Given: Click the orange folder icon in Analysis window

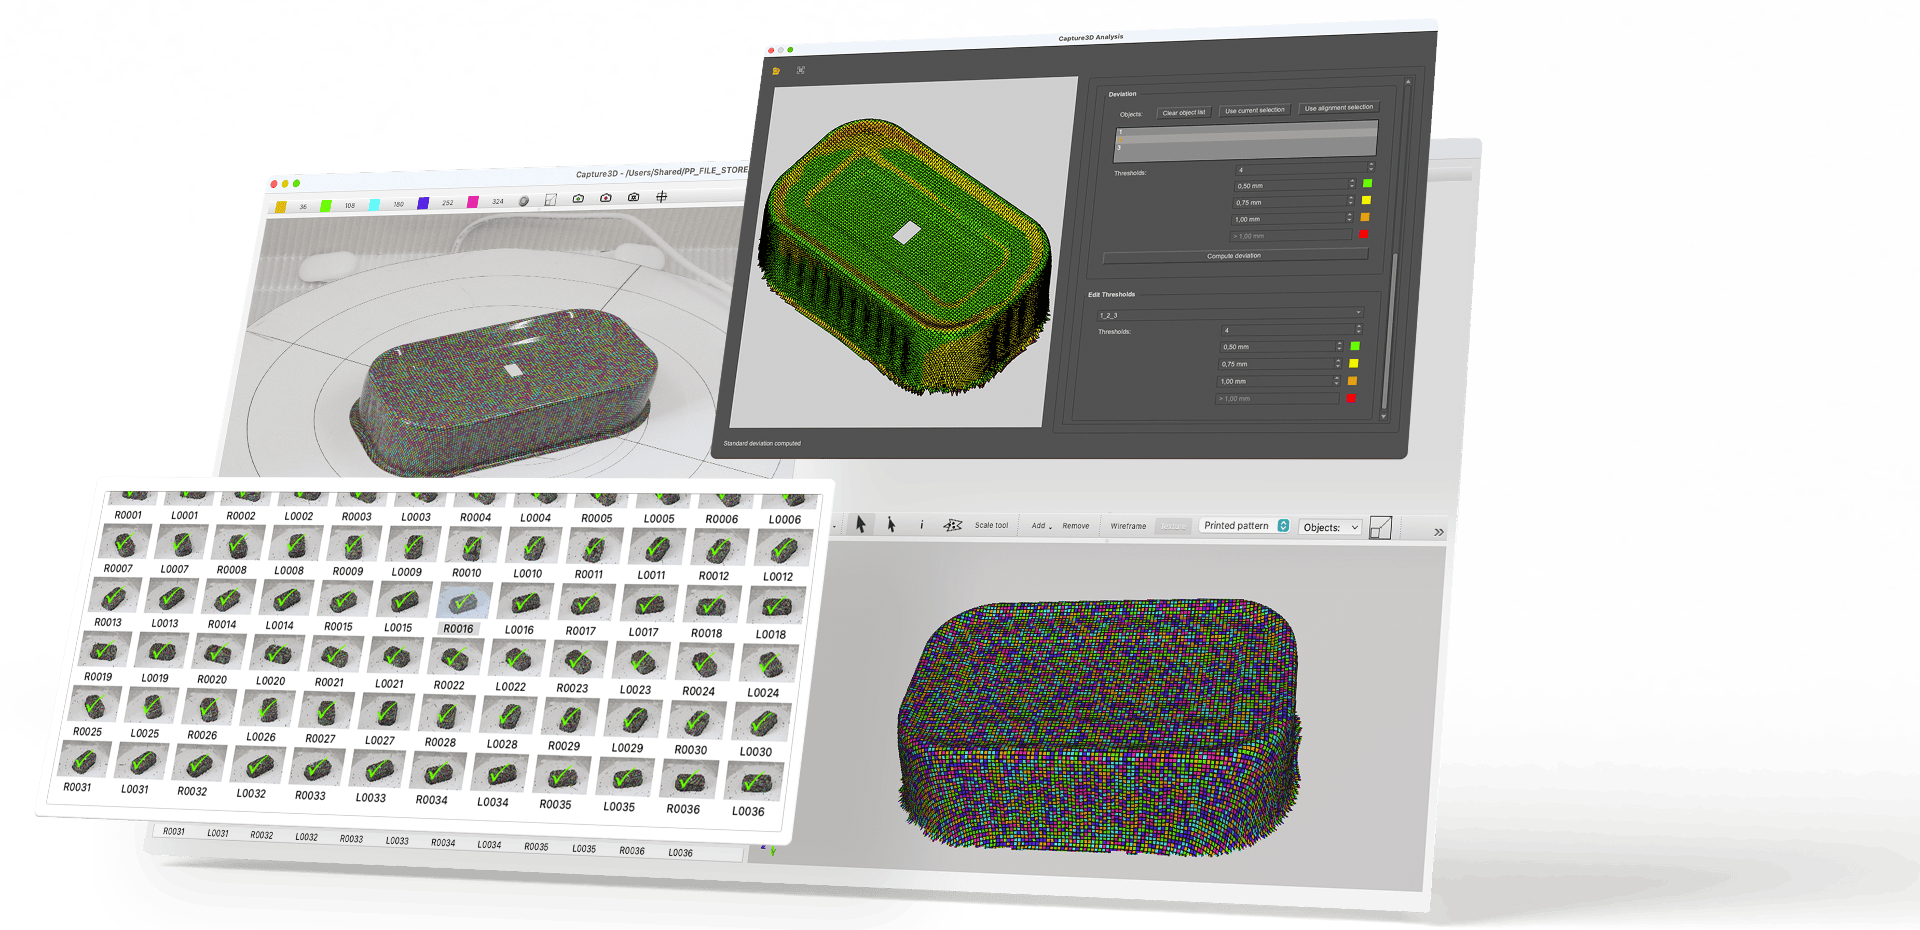Looking at the screenshot, I should 776,71.
